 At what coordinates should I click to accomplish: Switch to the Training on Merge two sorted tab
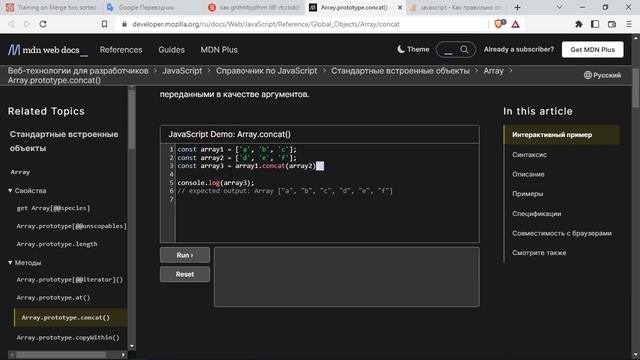[51, 7]
